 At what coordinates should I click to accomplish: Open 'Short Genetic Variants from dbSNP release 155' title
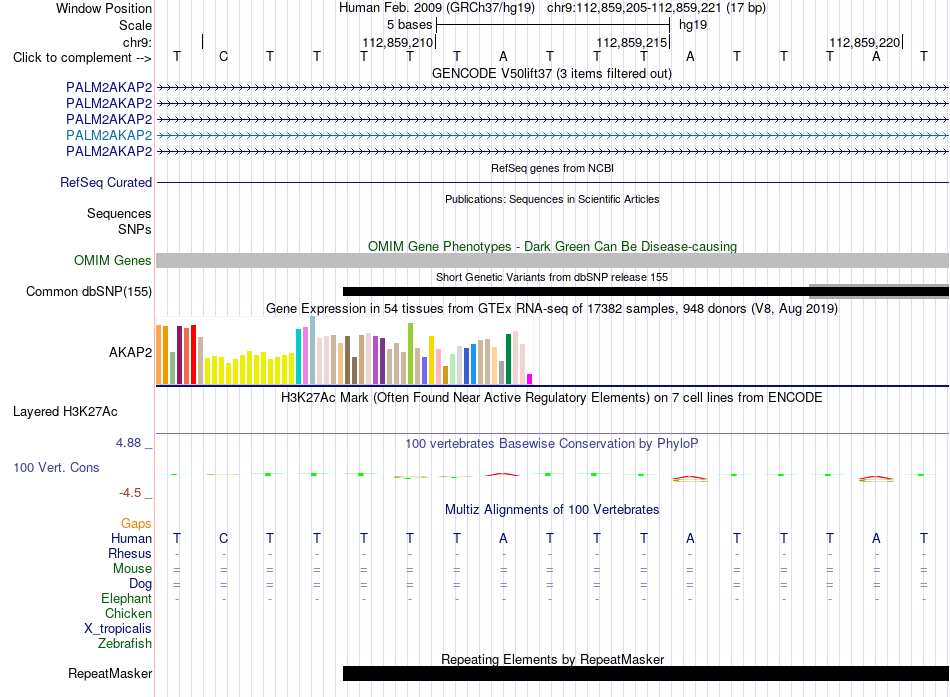(552, 277)
